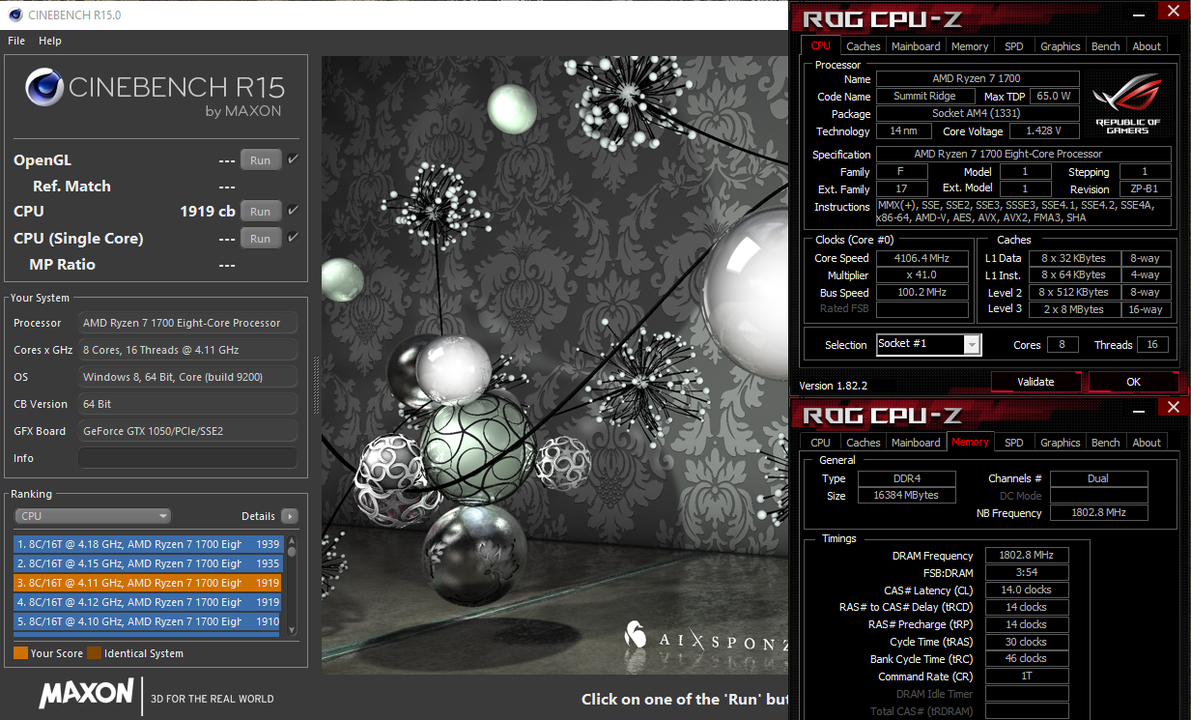Click the 1919 cb CPU score
The height and width of the screenshot is (720, 1191).
[x=207, y=211]
